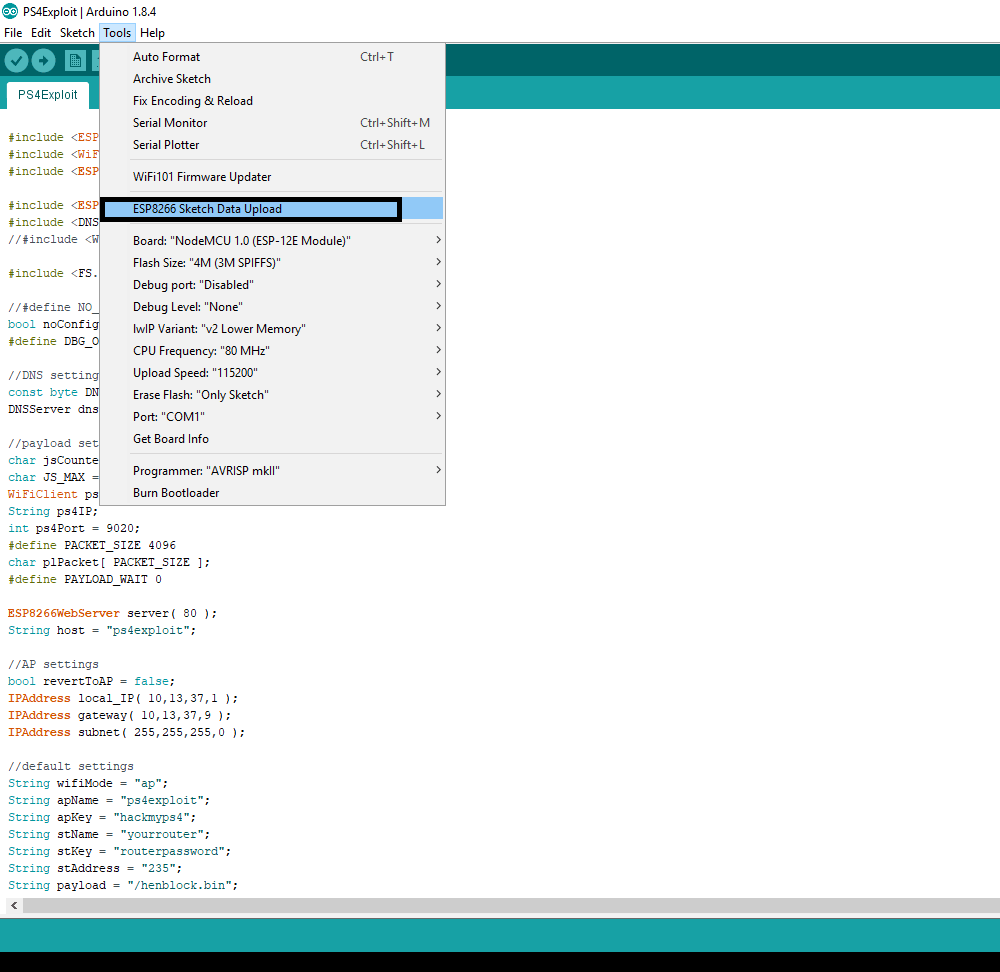Click the code line "String ps4IP;"
Screen dimensions: 1000x972
tap(53, 511)
